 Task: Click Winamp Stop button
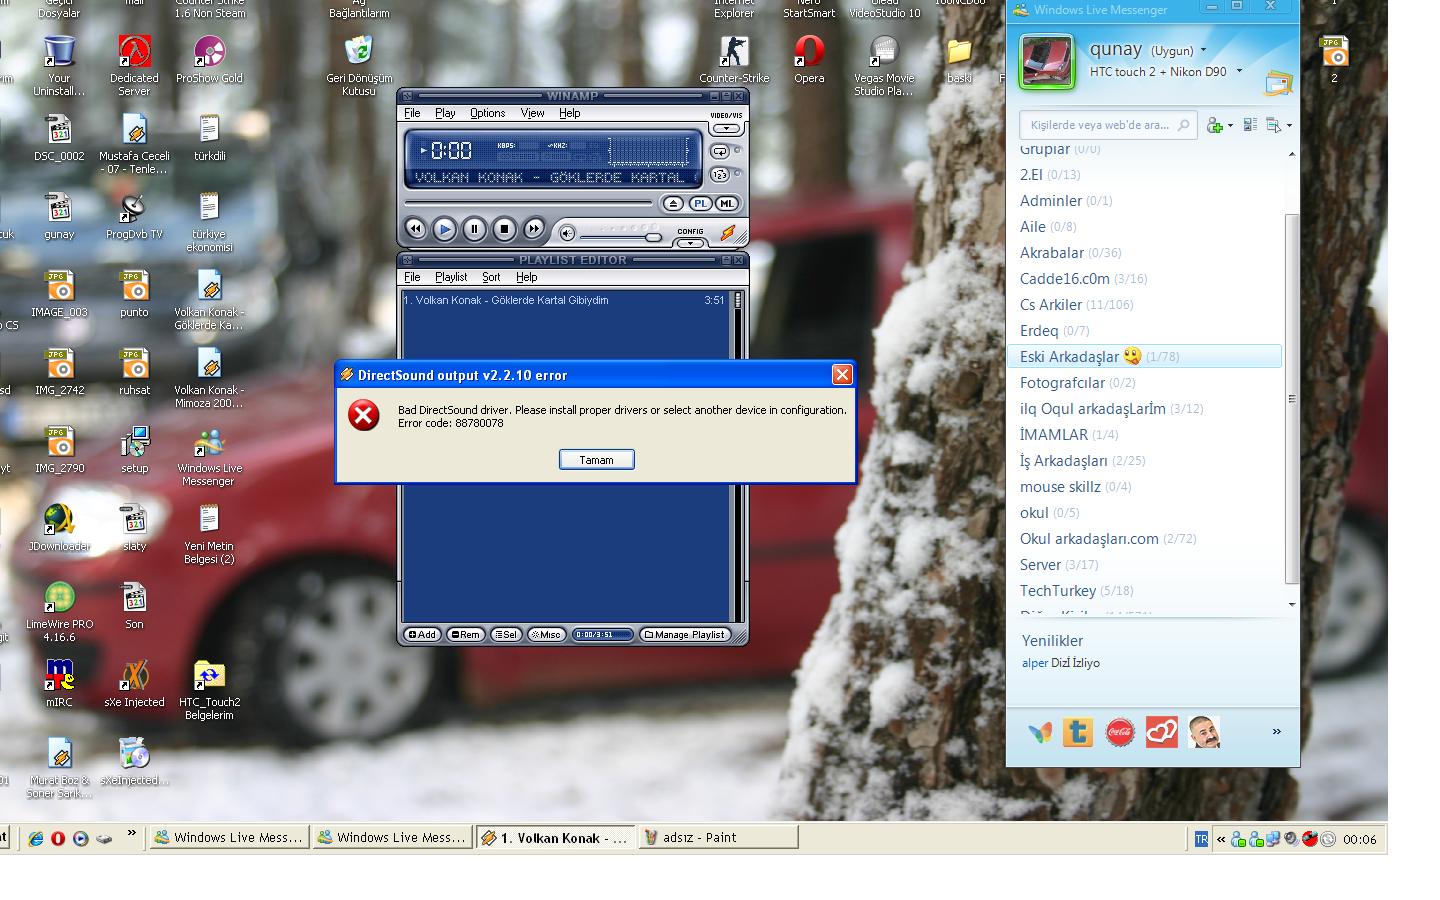coord(504,229)
